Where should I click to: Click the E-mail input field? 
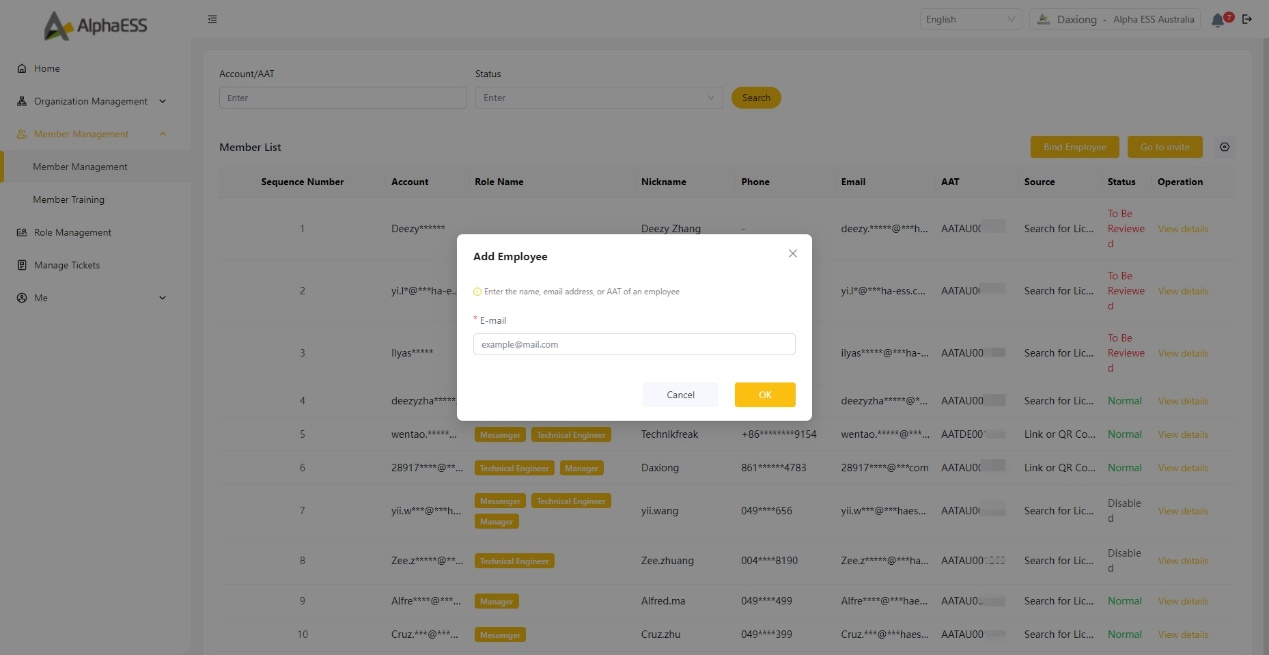(634, 344)
